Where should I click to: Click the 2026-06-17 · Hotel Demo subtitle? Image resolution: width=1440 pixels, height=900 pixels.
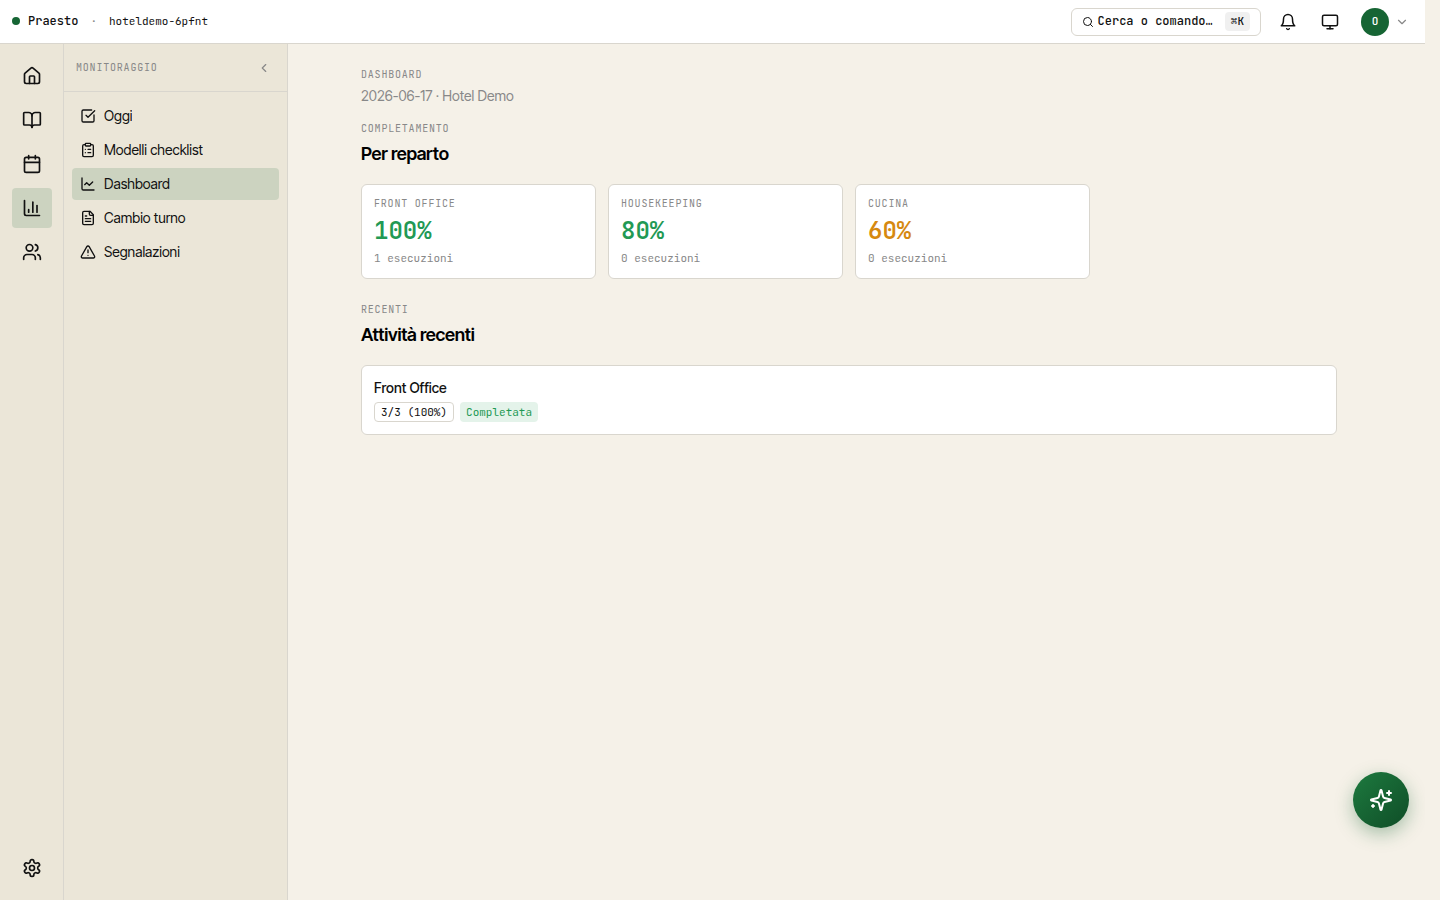(437, 96)
